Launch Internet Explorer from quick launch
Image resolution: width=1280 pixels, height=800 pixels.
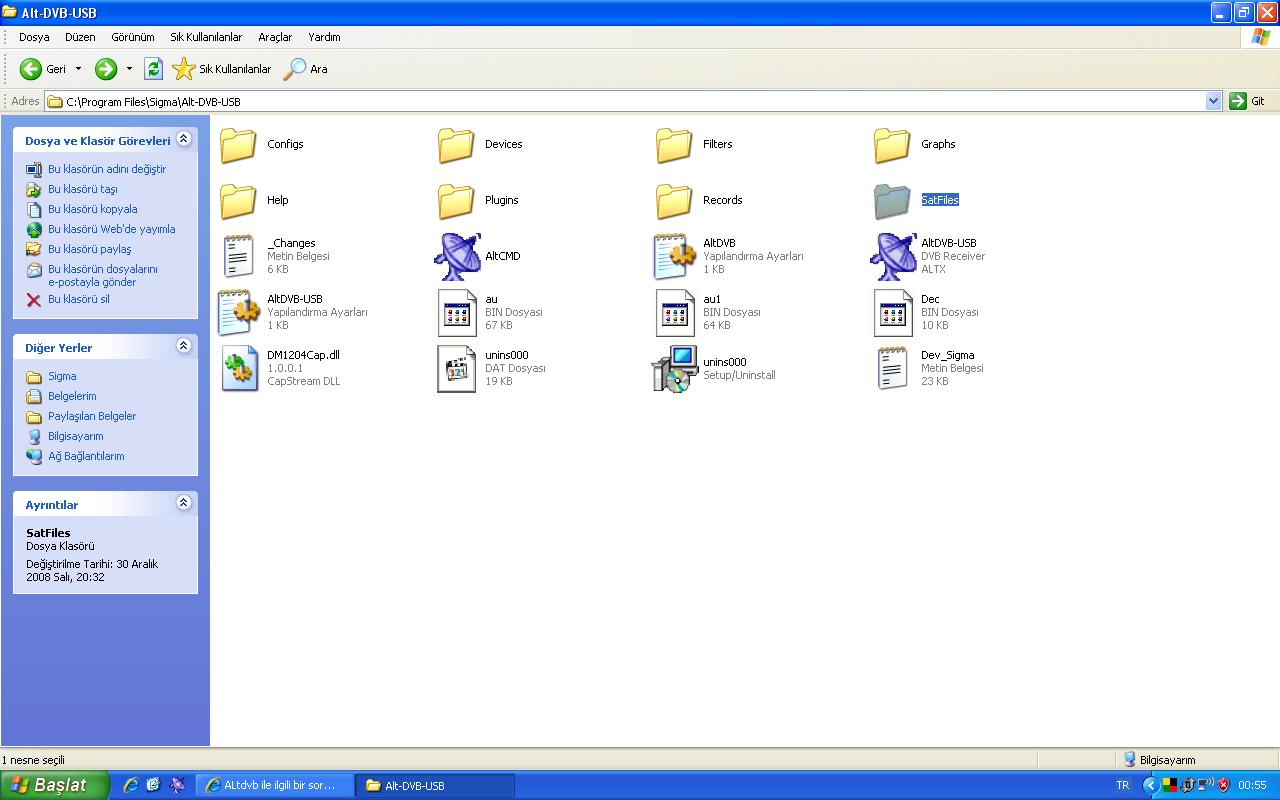click(131, 785)
